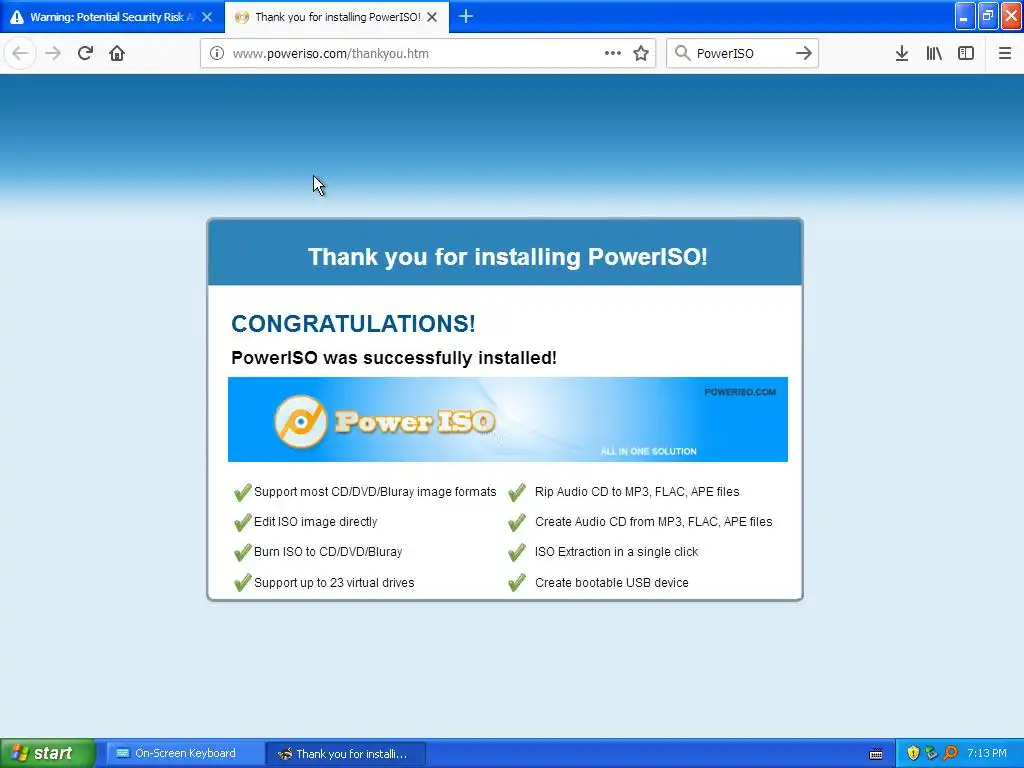The height and width of the screenshot is (768, 1024).
Task: Submit the PowerISO search with arrow
Action: tap(804, 54)
